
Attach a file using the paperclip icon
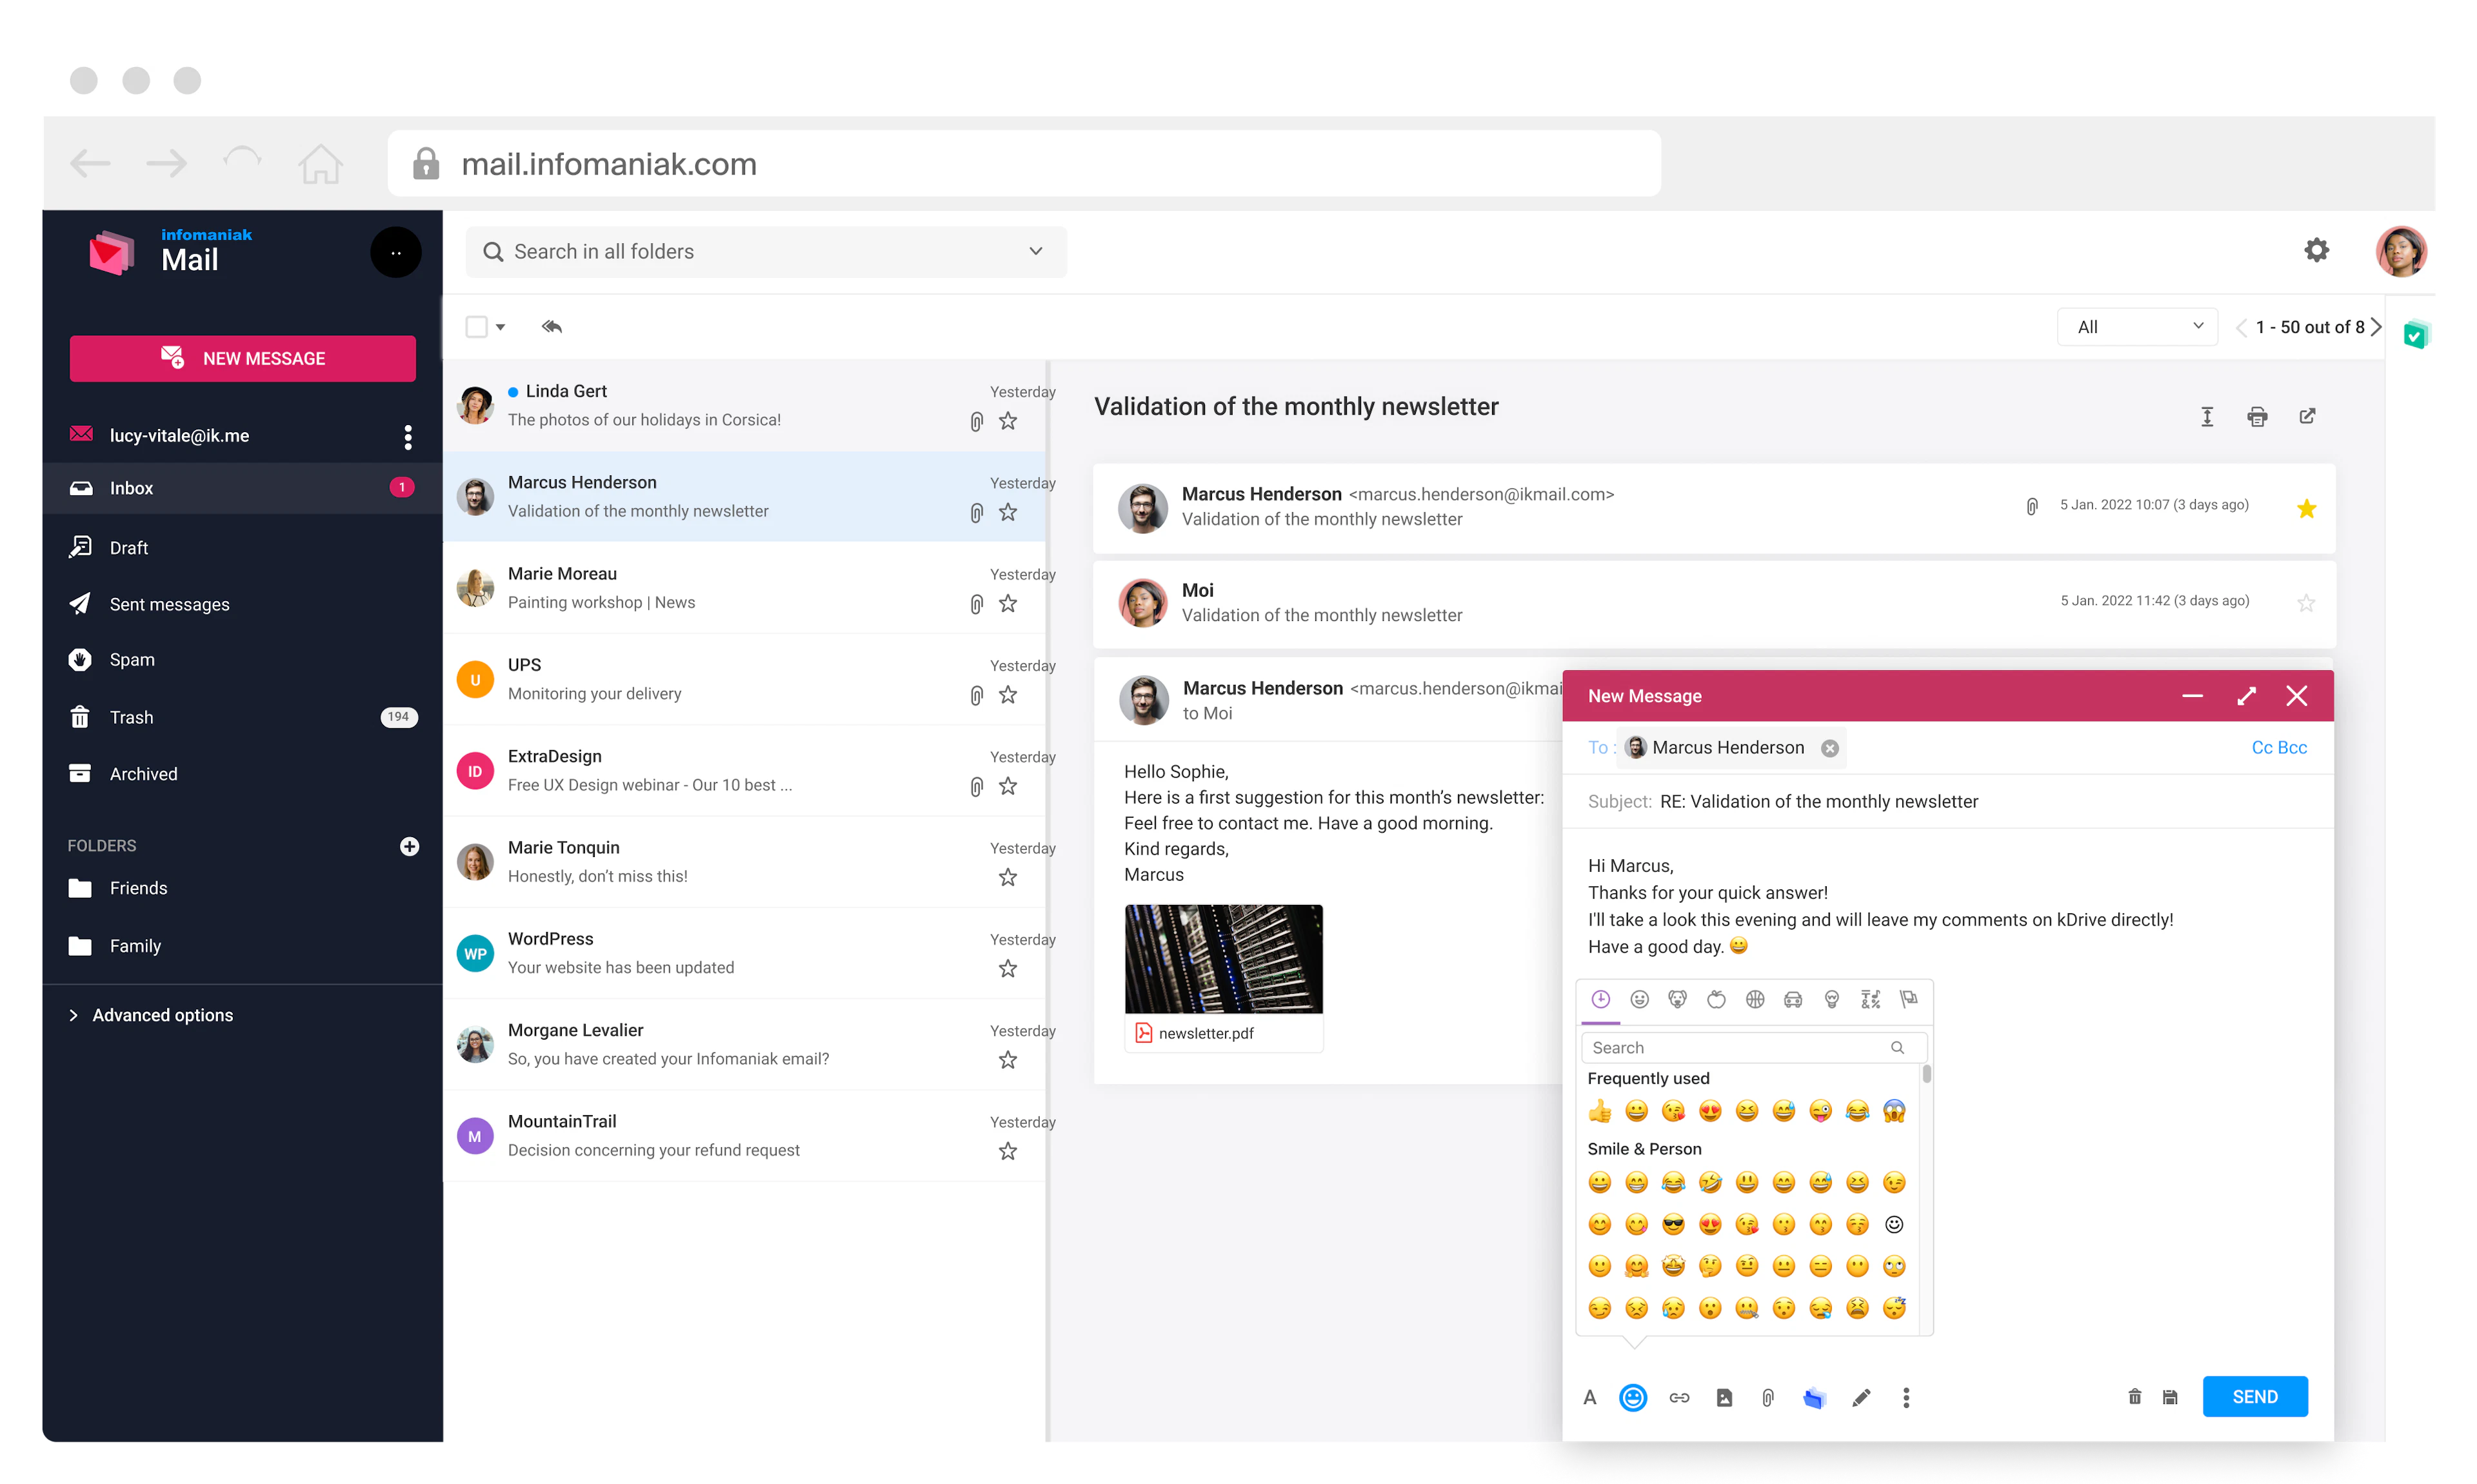[x=1767, y=1397]
